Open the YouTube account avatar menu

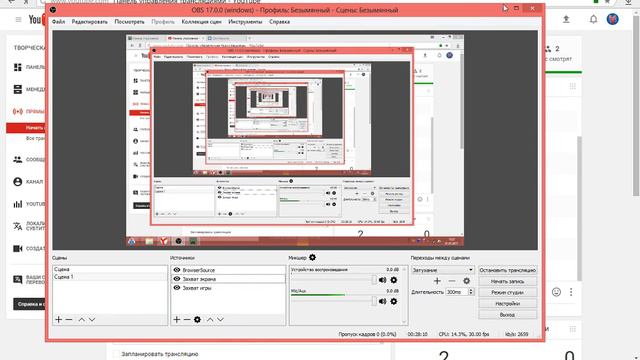point(612,19)
